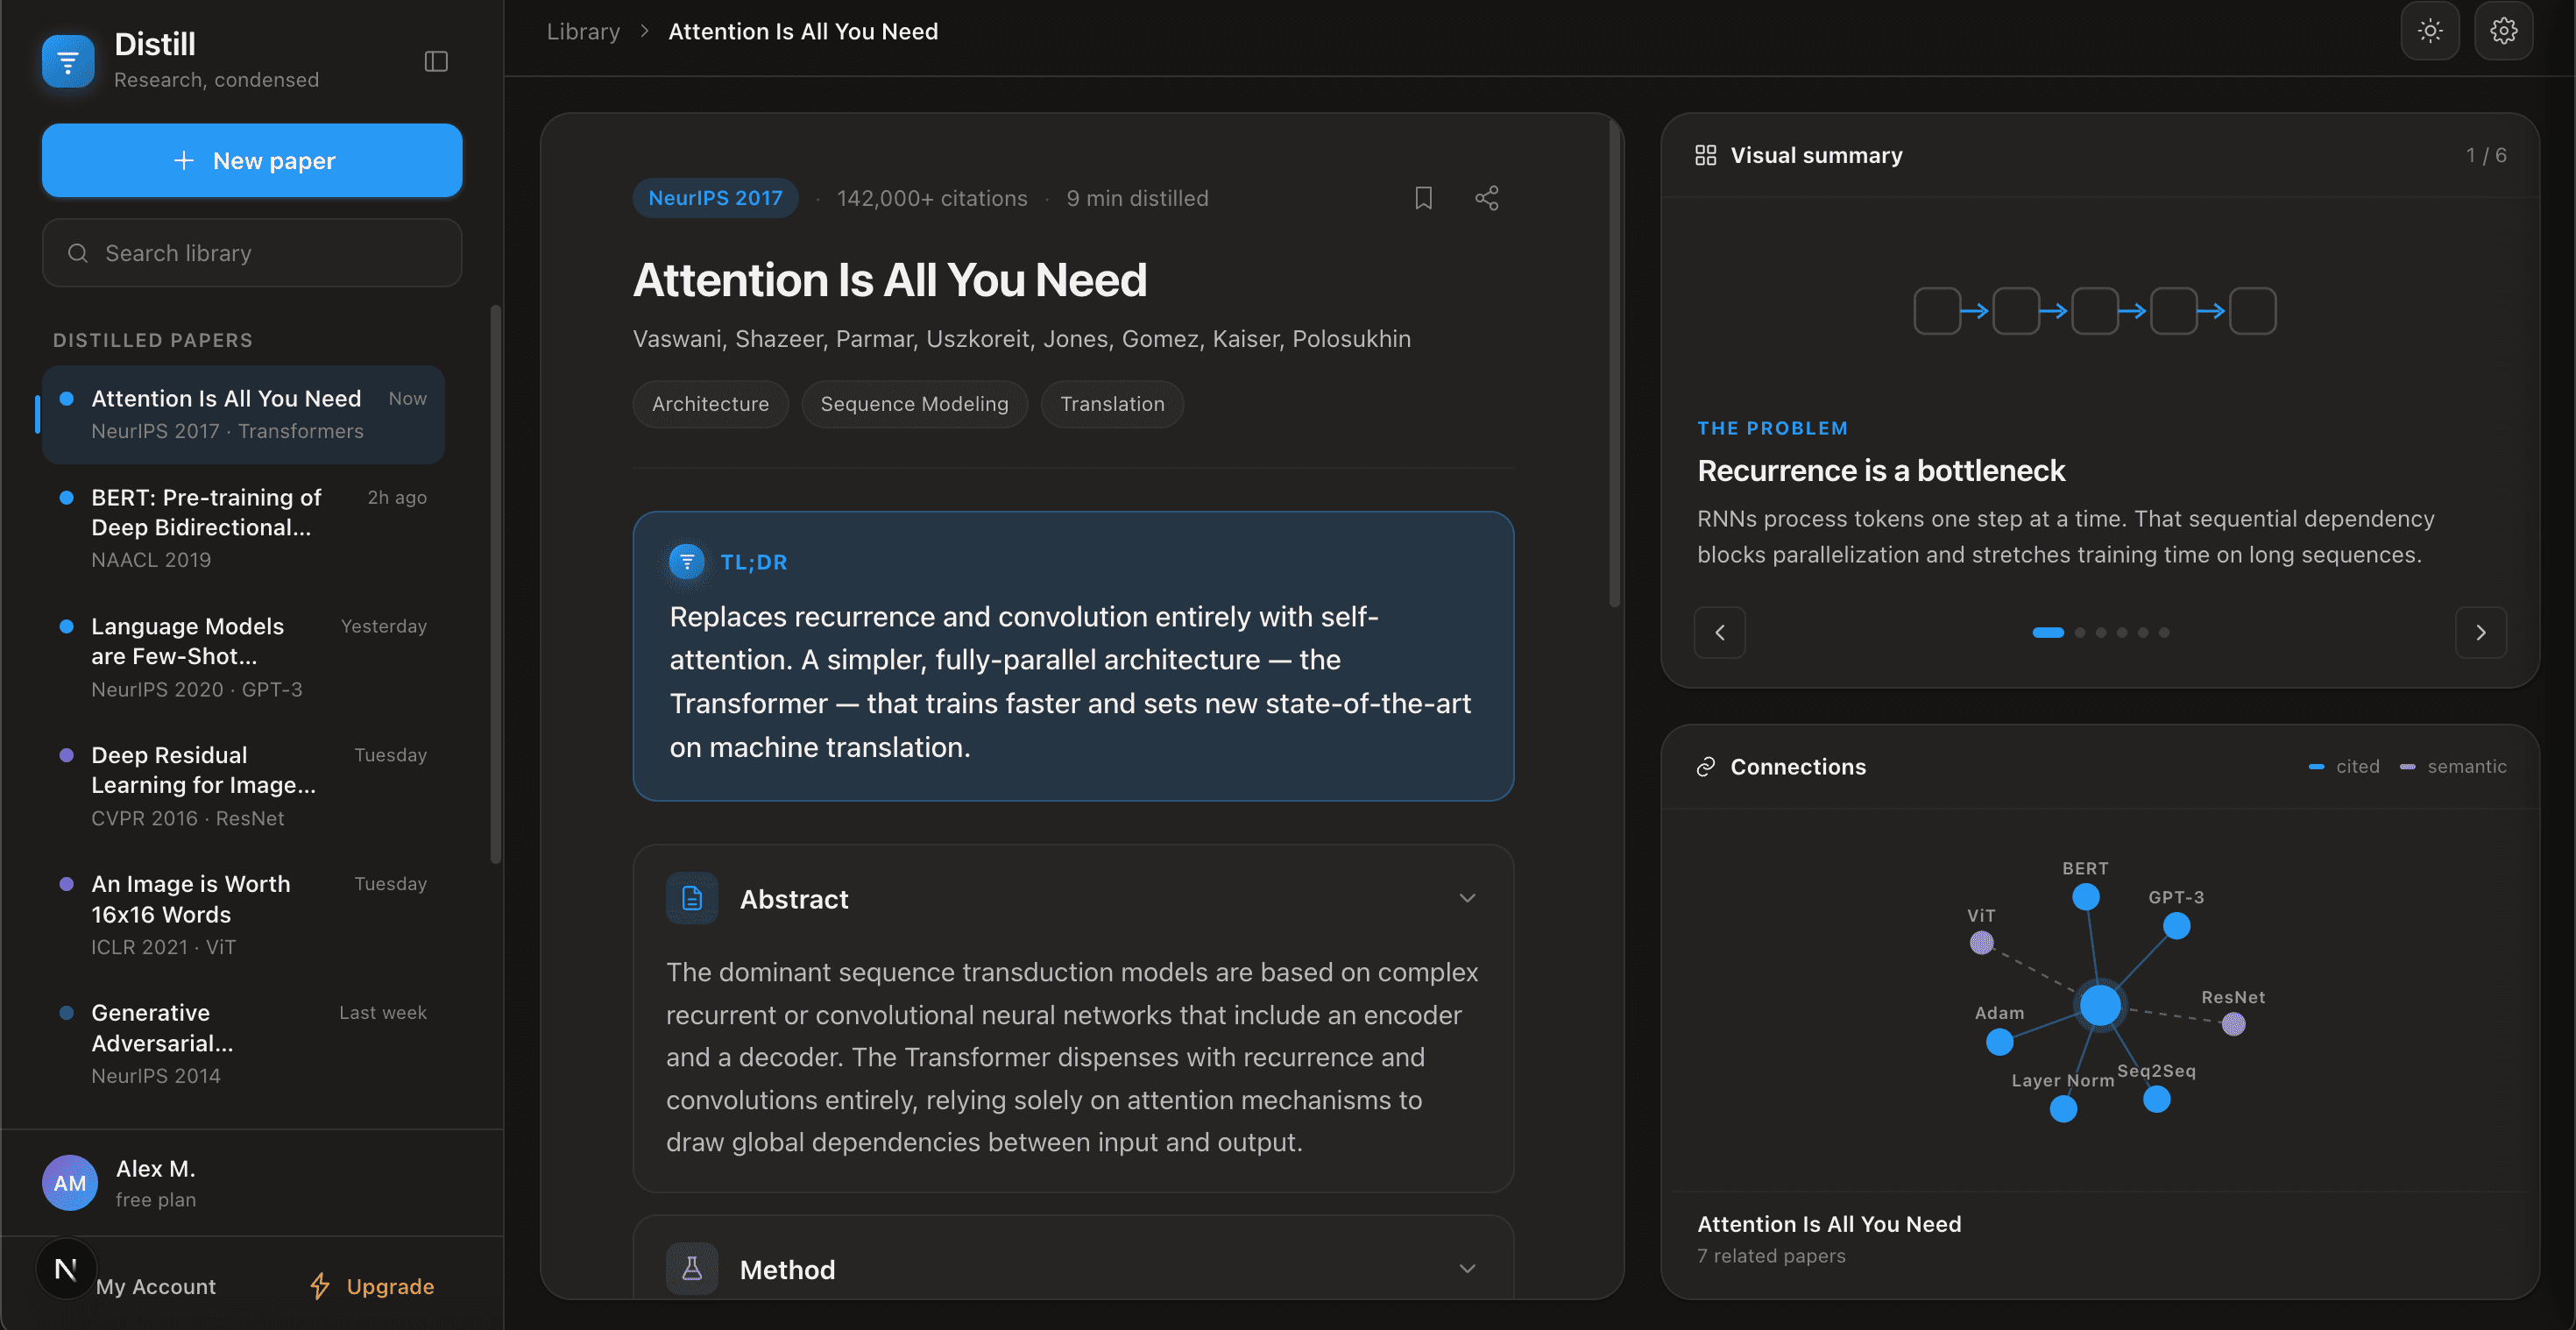This screenshot has height=1330, width=2576.
Task: Select the ViT semantic node
Action: coord(1982,943)
